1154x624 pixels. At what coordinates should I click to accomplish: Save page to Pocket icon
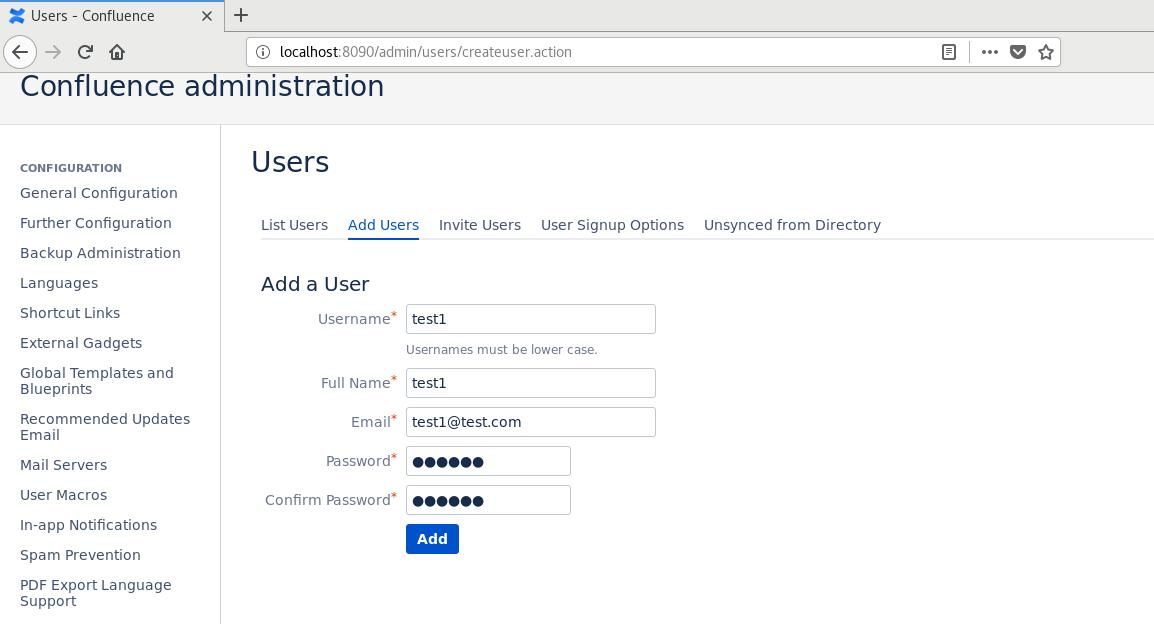(1018, 52)
